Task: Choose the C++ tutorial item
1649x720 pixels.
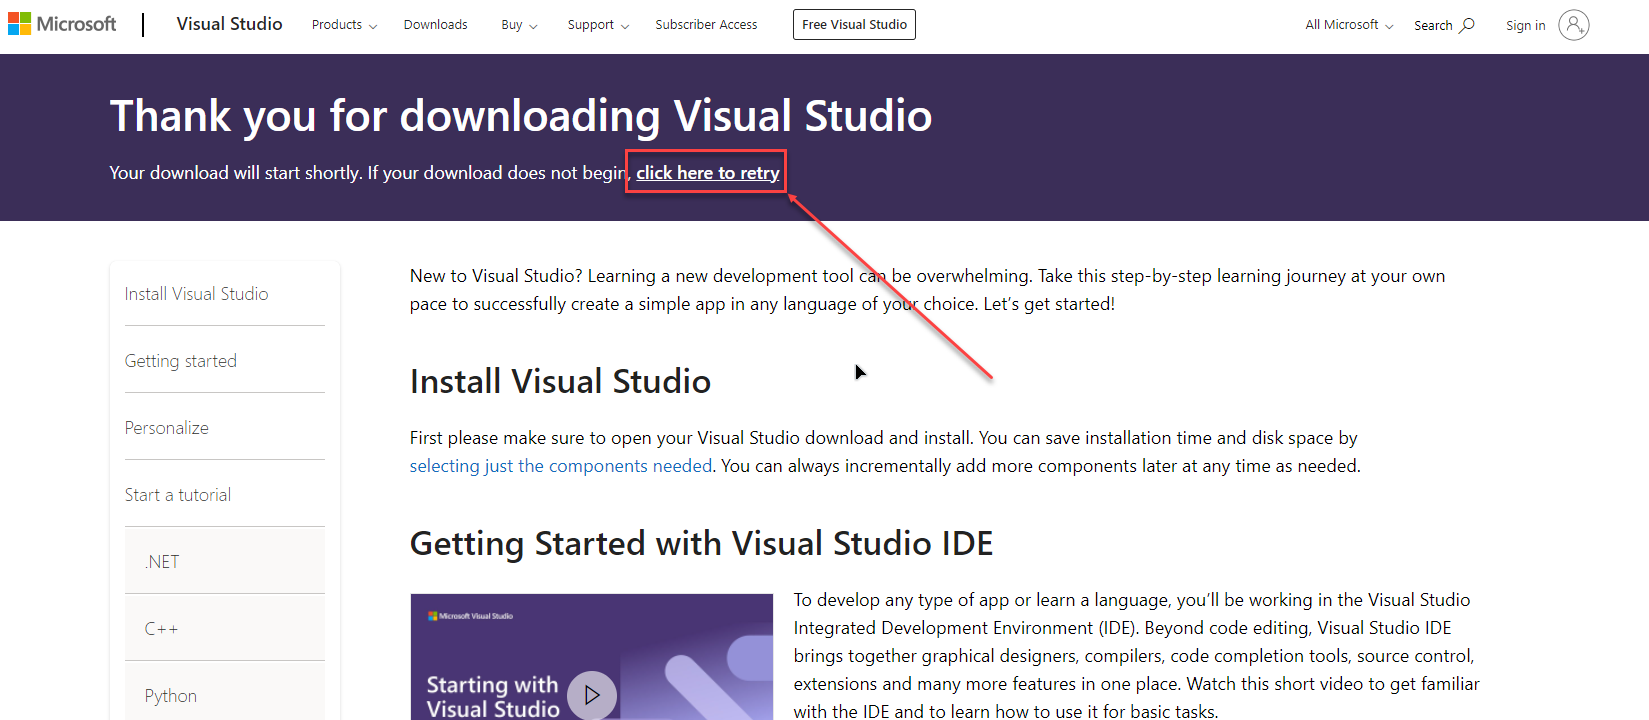Action: [x=225, y=628]
